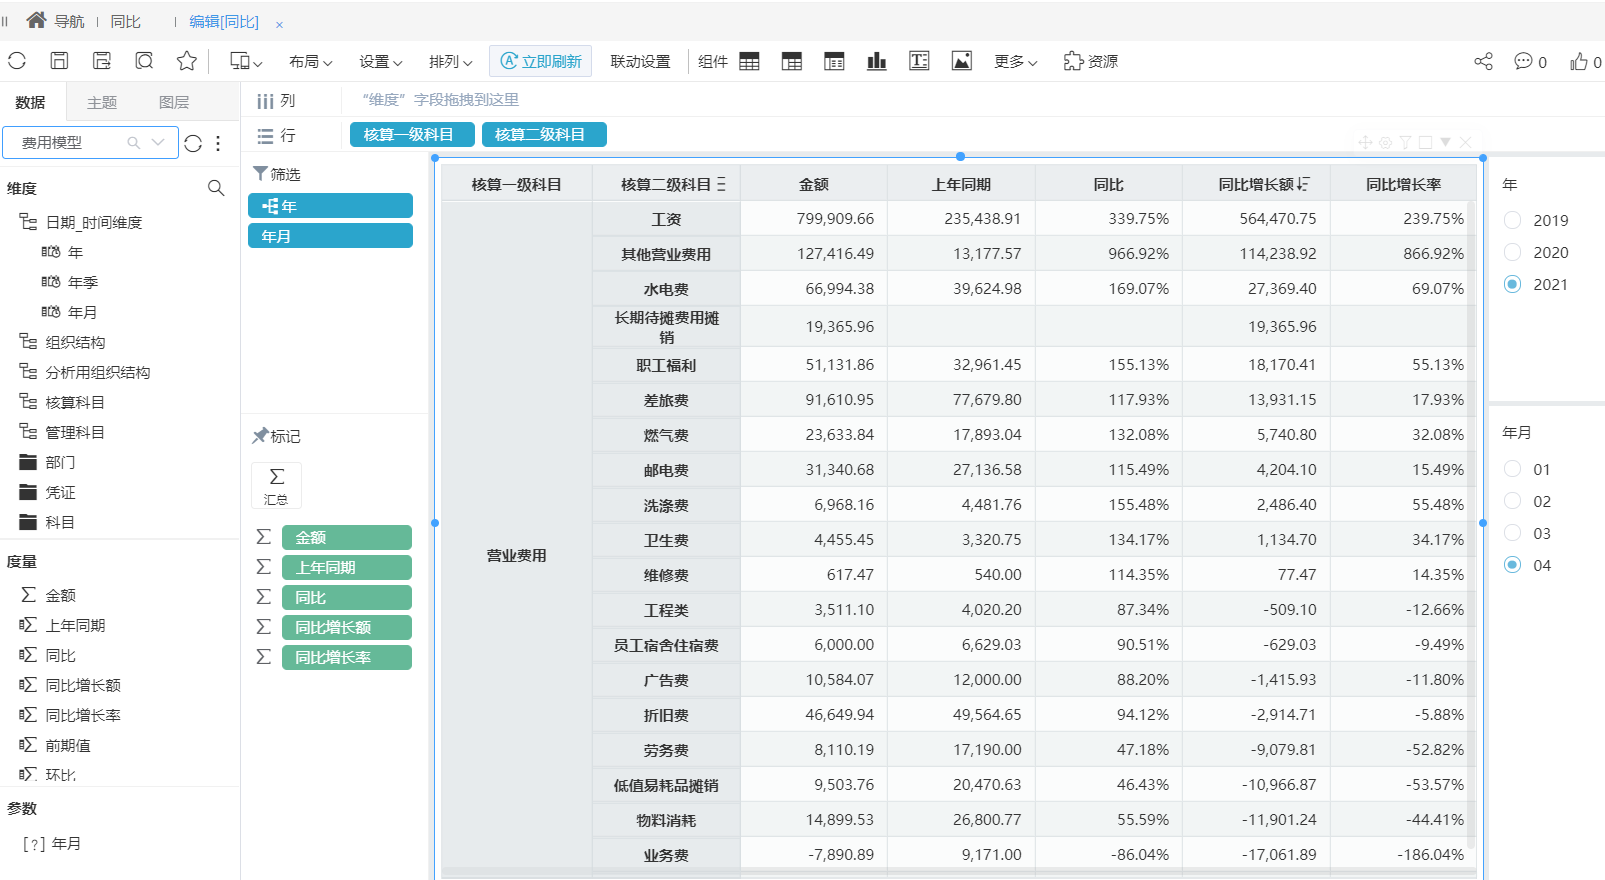Click the 立即刷新 button
This screenshot has height=880, width=1605.
coord(540,61)
